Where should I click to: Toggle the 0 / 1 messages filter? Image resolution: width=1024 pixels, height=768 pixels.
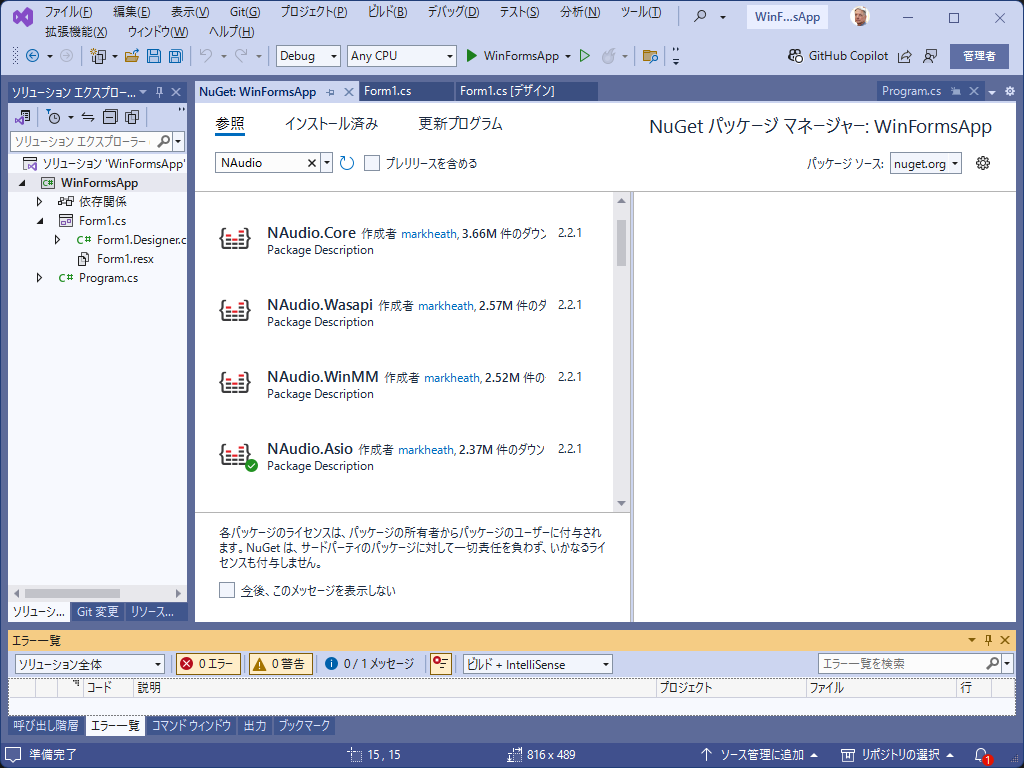point(370,664)
